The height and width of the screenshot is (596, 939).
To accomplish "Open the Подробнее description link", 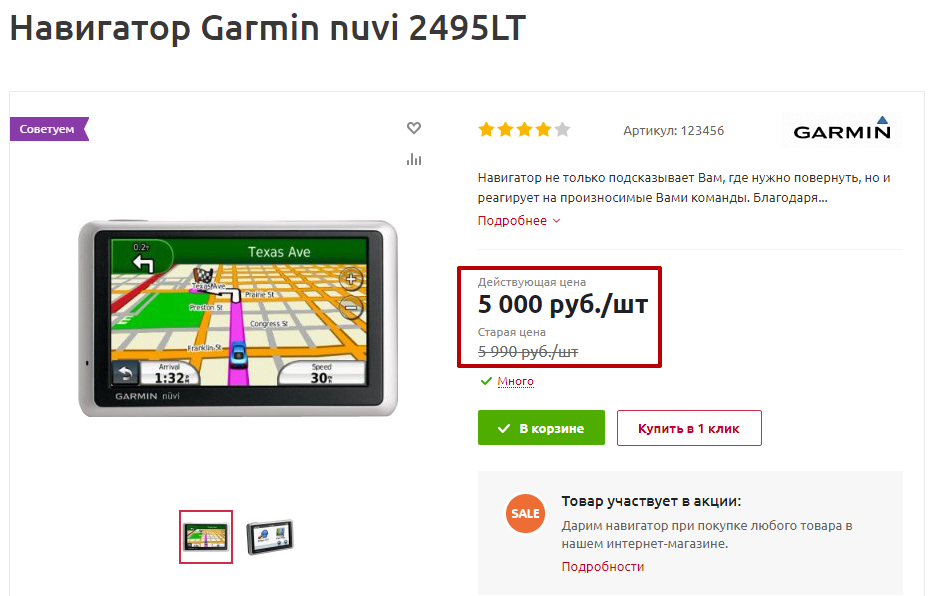I will 512,220.
